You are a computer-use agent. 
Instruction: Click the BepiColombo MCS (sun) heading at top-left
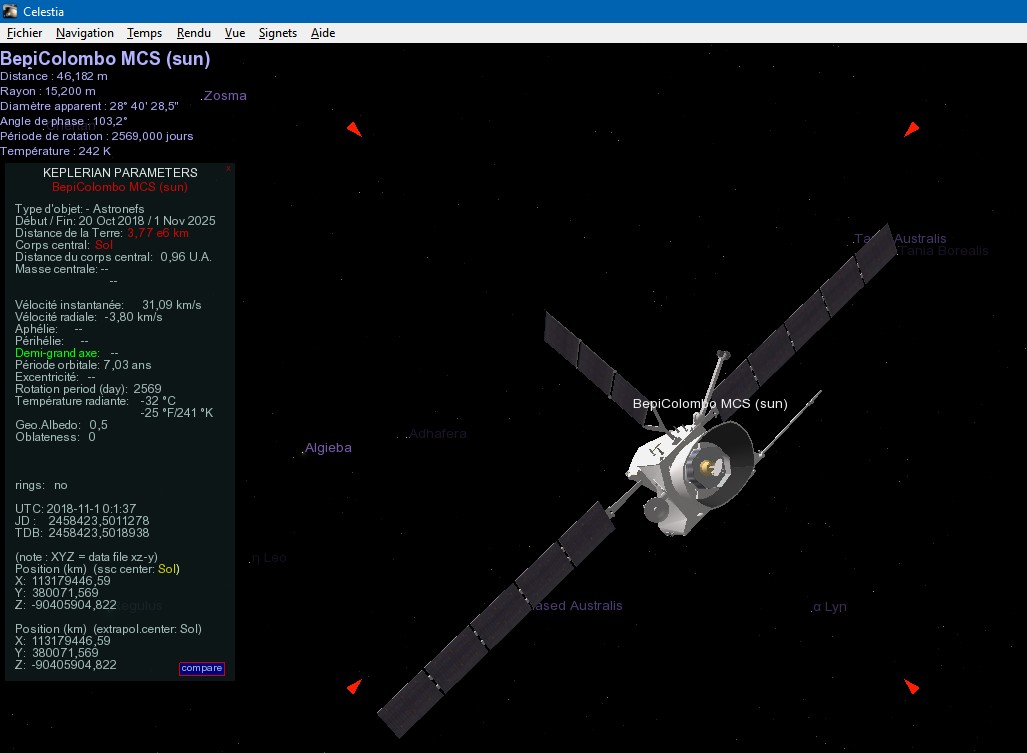click(x=105, y=59)
